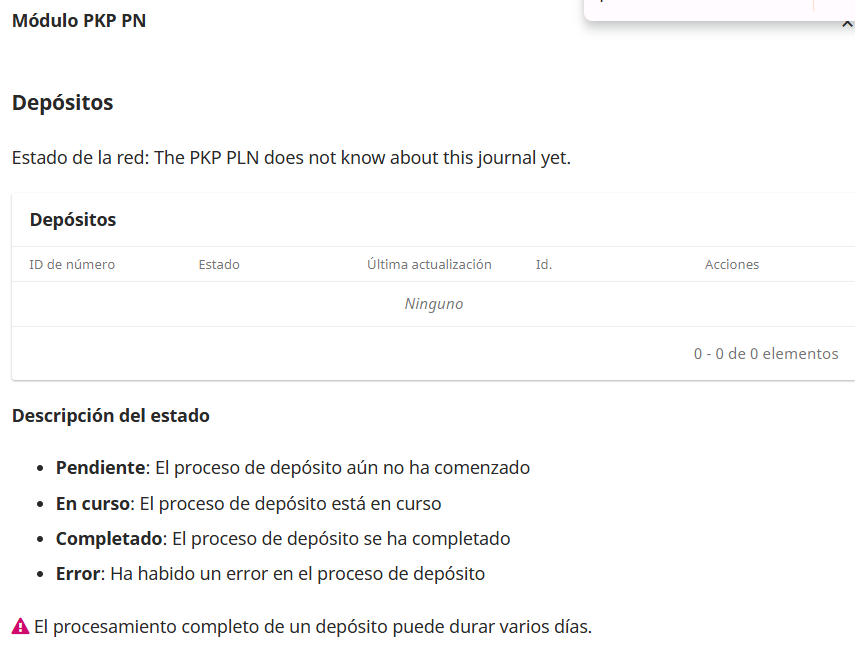Select the Depósitos page heading

(62, 103)
